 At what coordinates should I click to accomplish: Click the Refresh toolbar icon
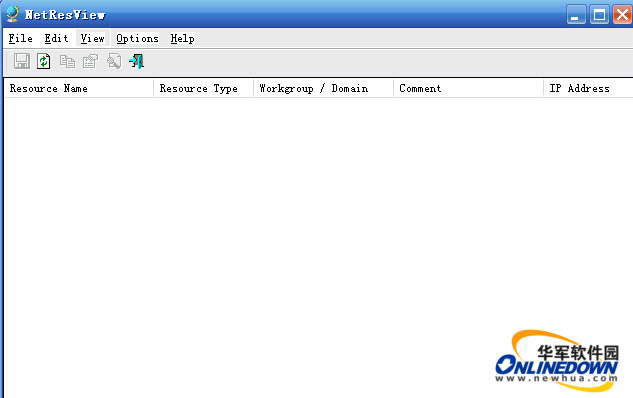coord(44,61)
